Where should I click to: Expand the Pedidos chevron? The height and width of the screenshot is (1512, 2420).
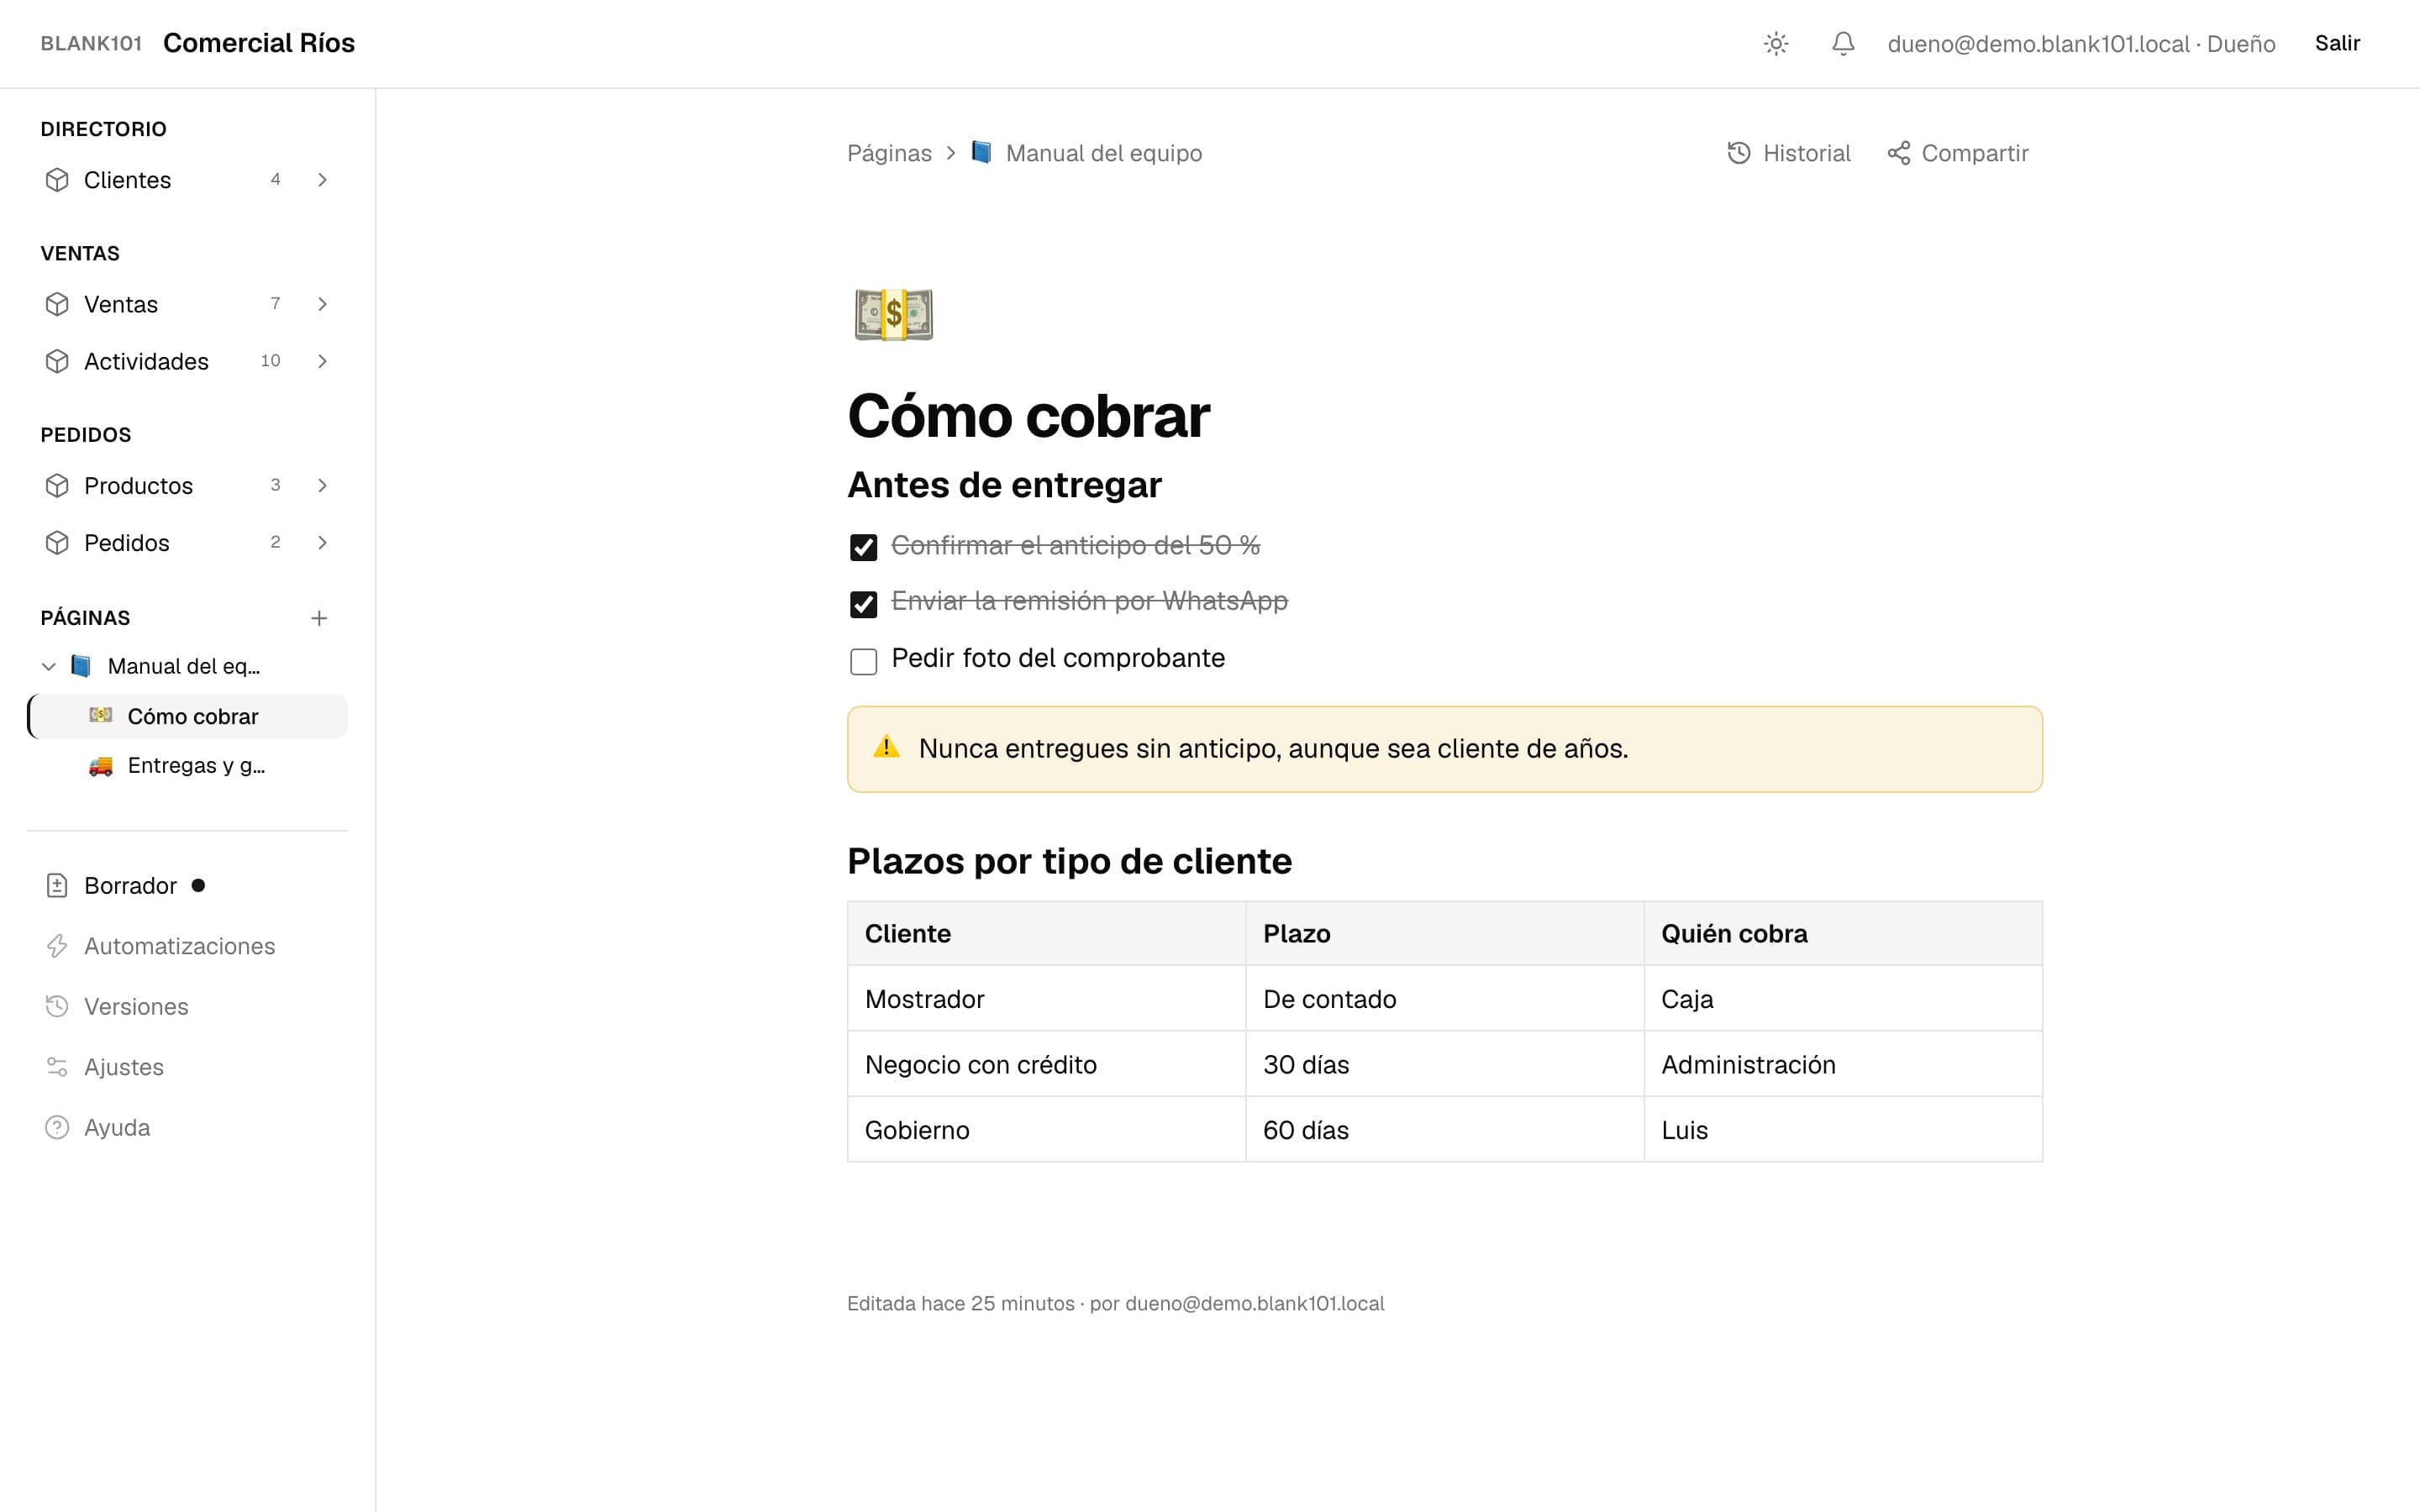(x=322, y=543)
